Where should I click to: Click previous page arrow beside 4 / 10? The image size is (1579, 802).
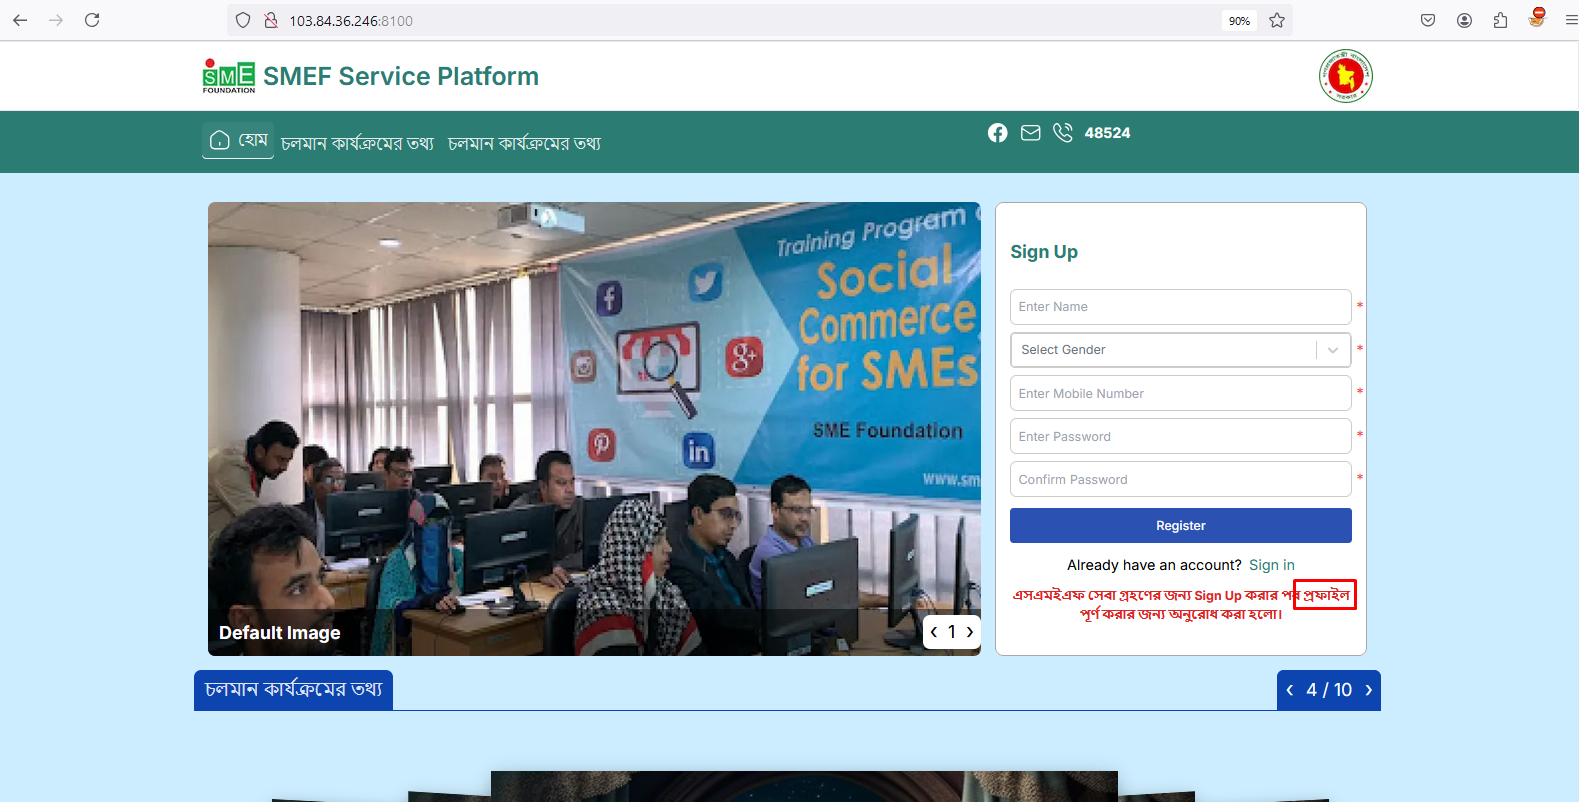1290,690
